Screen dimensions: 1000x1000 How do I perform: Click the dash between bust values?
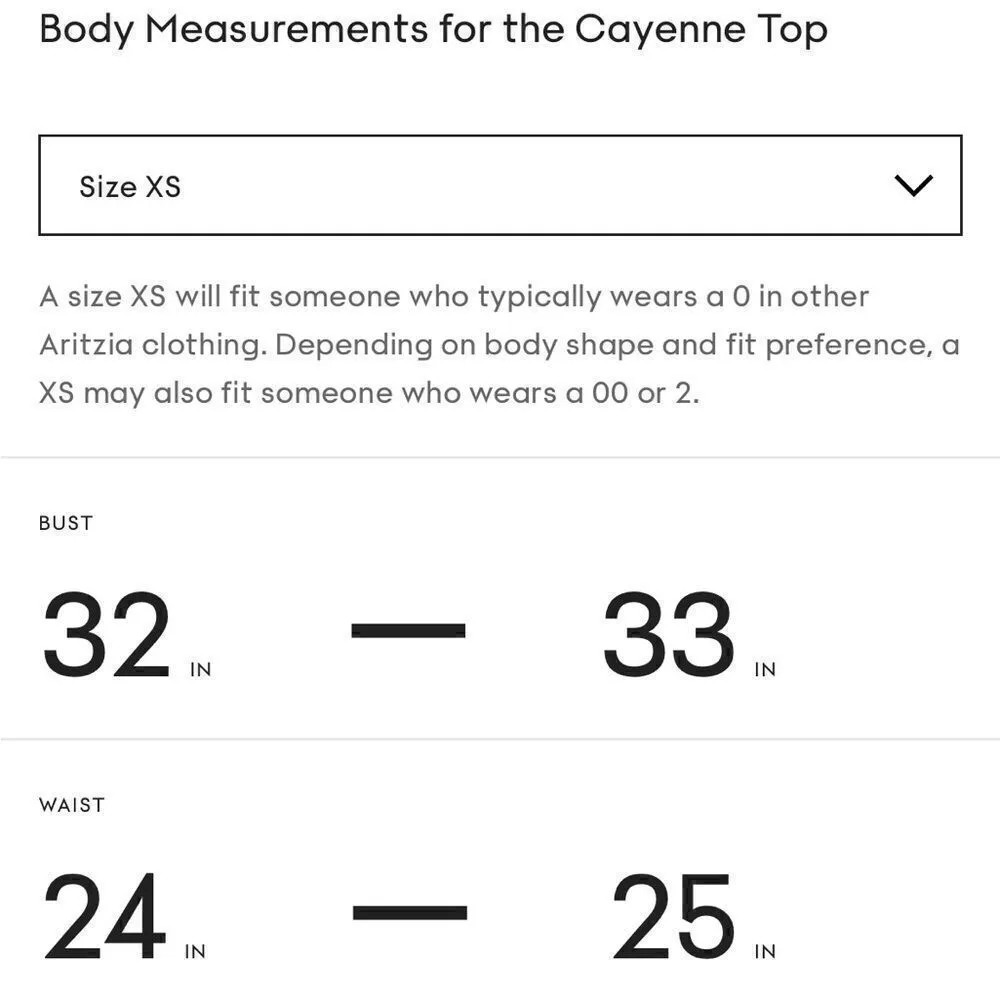[408, 630]
